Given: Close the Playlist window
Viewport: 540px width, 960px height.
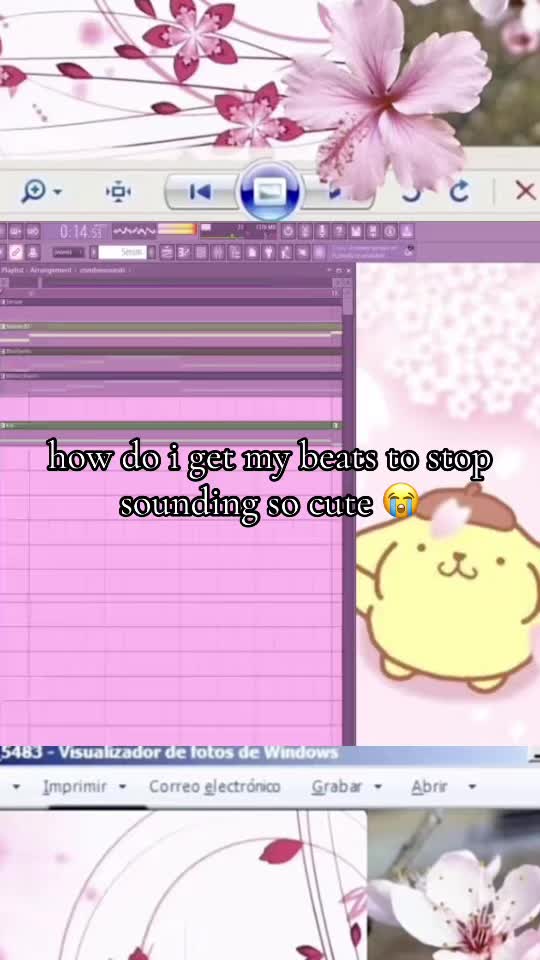Looking at the screenshot, I should click(x=349, y=270).
